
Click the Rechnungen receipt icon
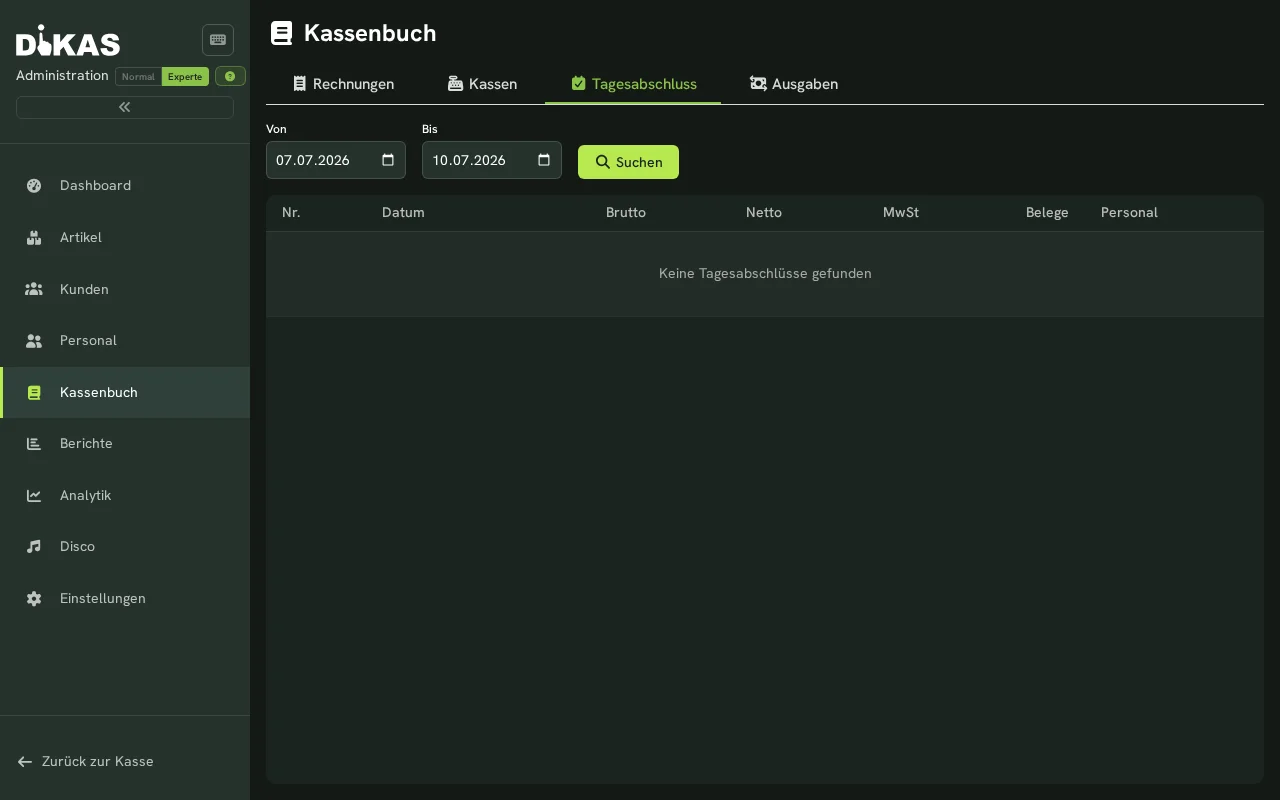299,84
